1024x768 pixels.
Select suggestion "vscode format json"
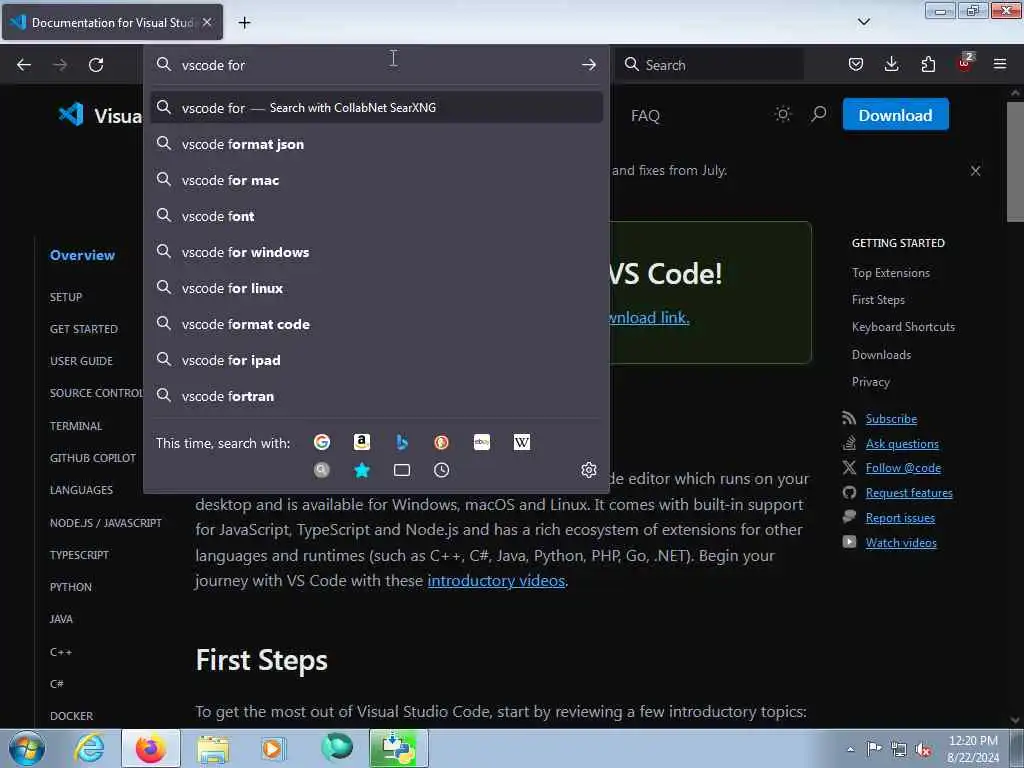377,144
